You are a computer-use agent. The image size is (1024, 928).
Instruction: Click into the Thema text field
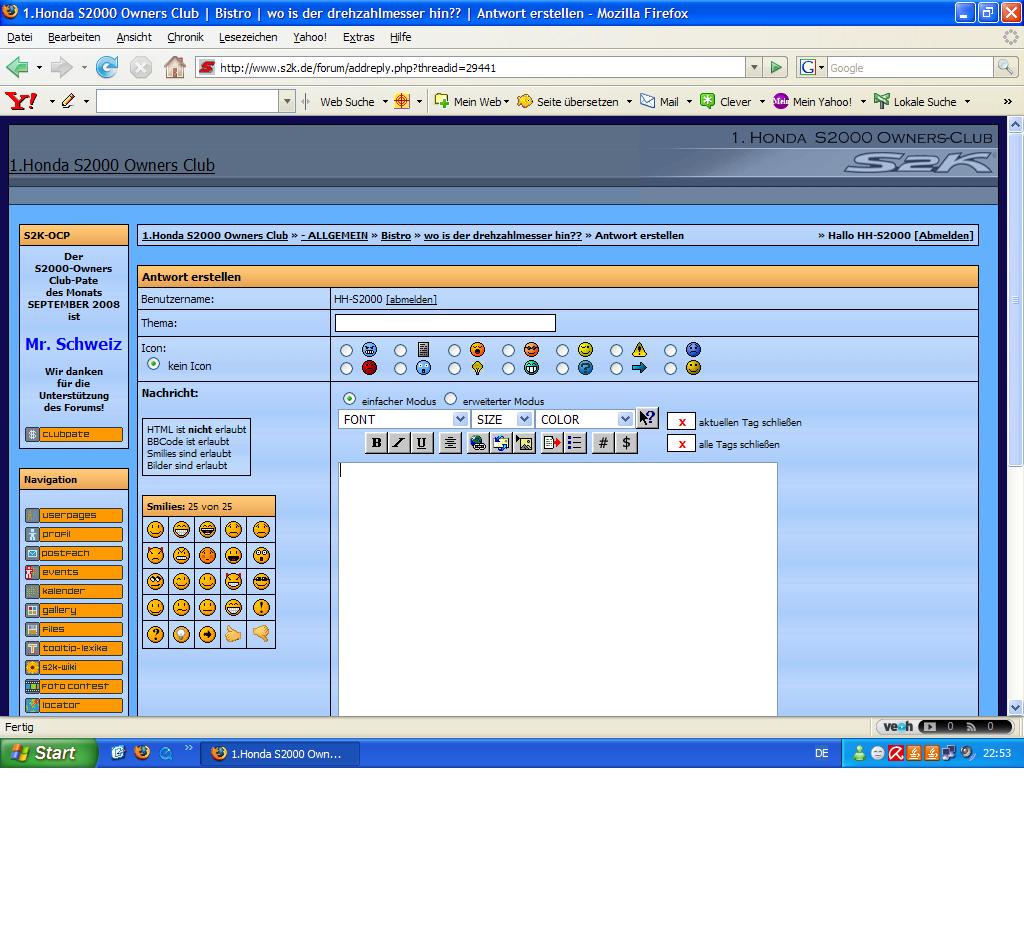[445, 323]
